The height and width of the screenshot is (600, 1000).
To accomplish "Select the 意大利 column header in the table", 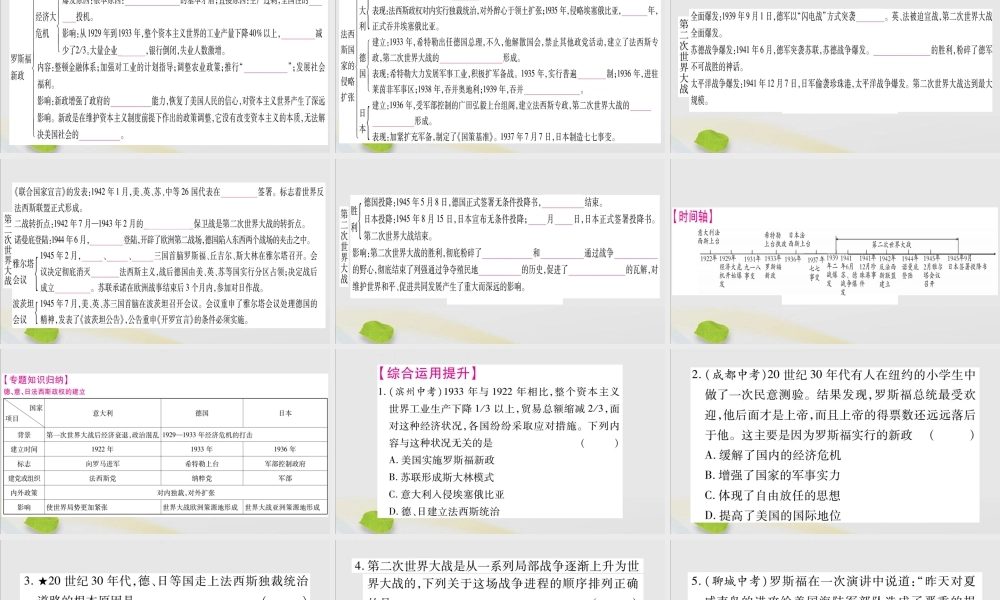I will pos(102,413).
